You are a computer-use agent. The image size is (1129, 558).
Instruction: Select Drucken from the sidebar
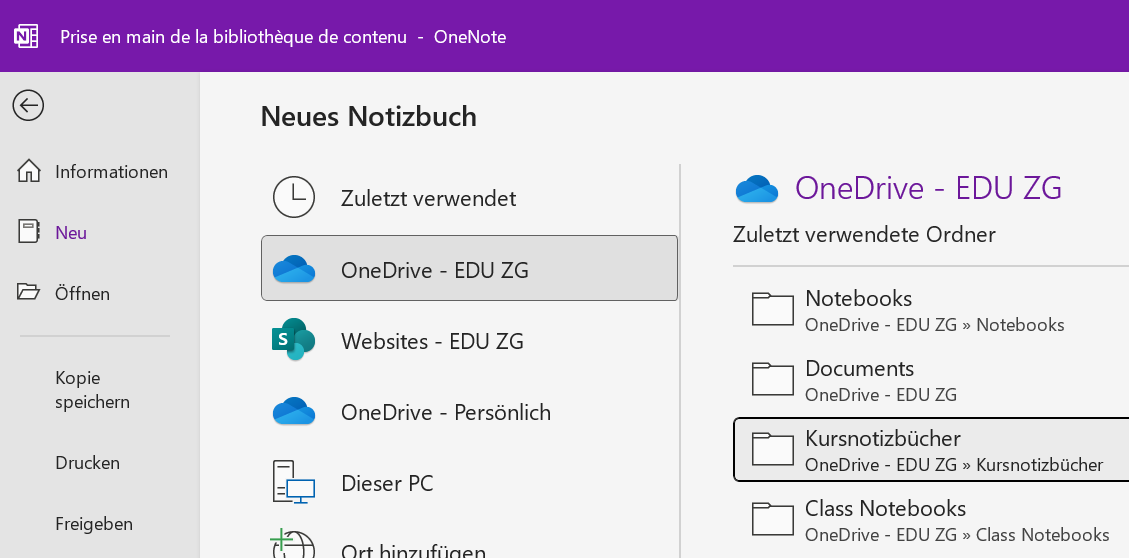(87, 463)
